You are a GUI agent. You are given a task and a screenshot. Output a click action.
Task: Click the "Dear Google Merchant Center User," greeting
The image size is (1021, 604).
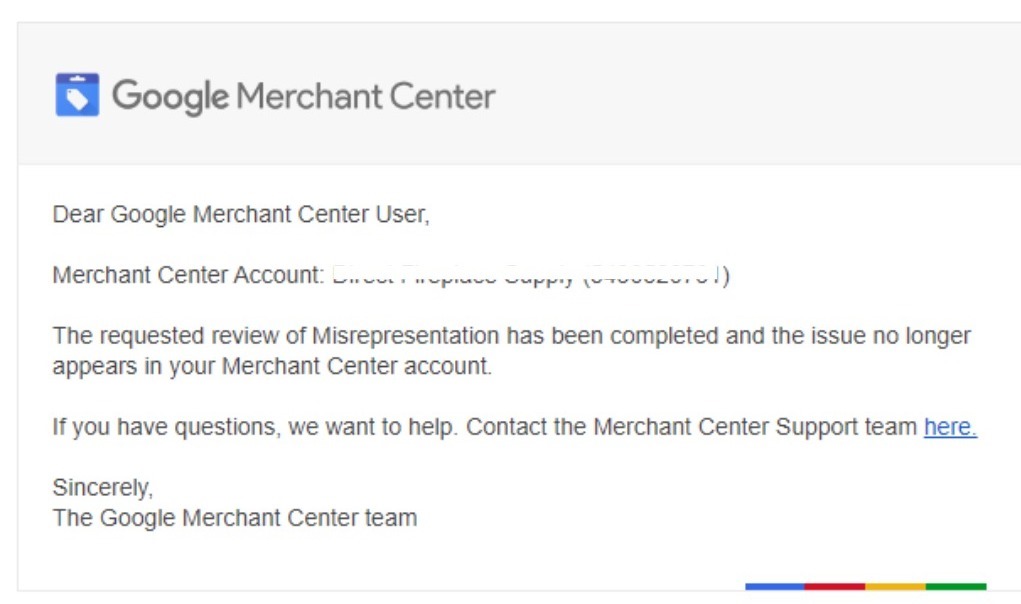point(240,214)
